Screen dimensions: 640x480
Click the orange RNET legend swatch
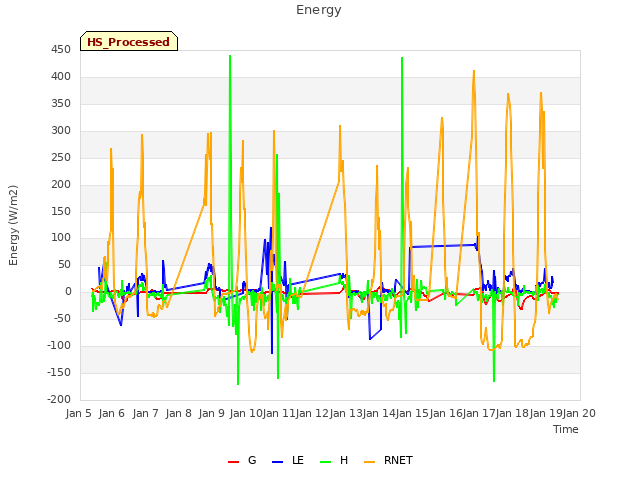coord(369,462)
